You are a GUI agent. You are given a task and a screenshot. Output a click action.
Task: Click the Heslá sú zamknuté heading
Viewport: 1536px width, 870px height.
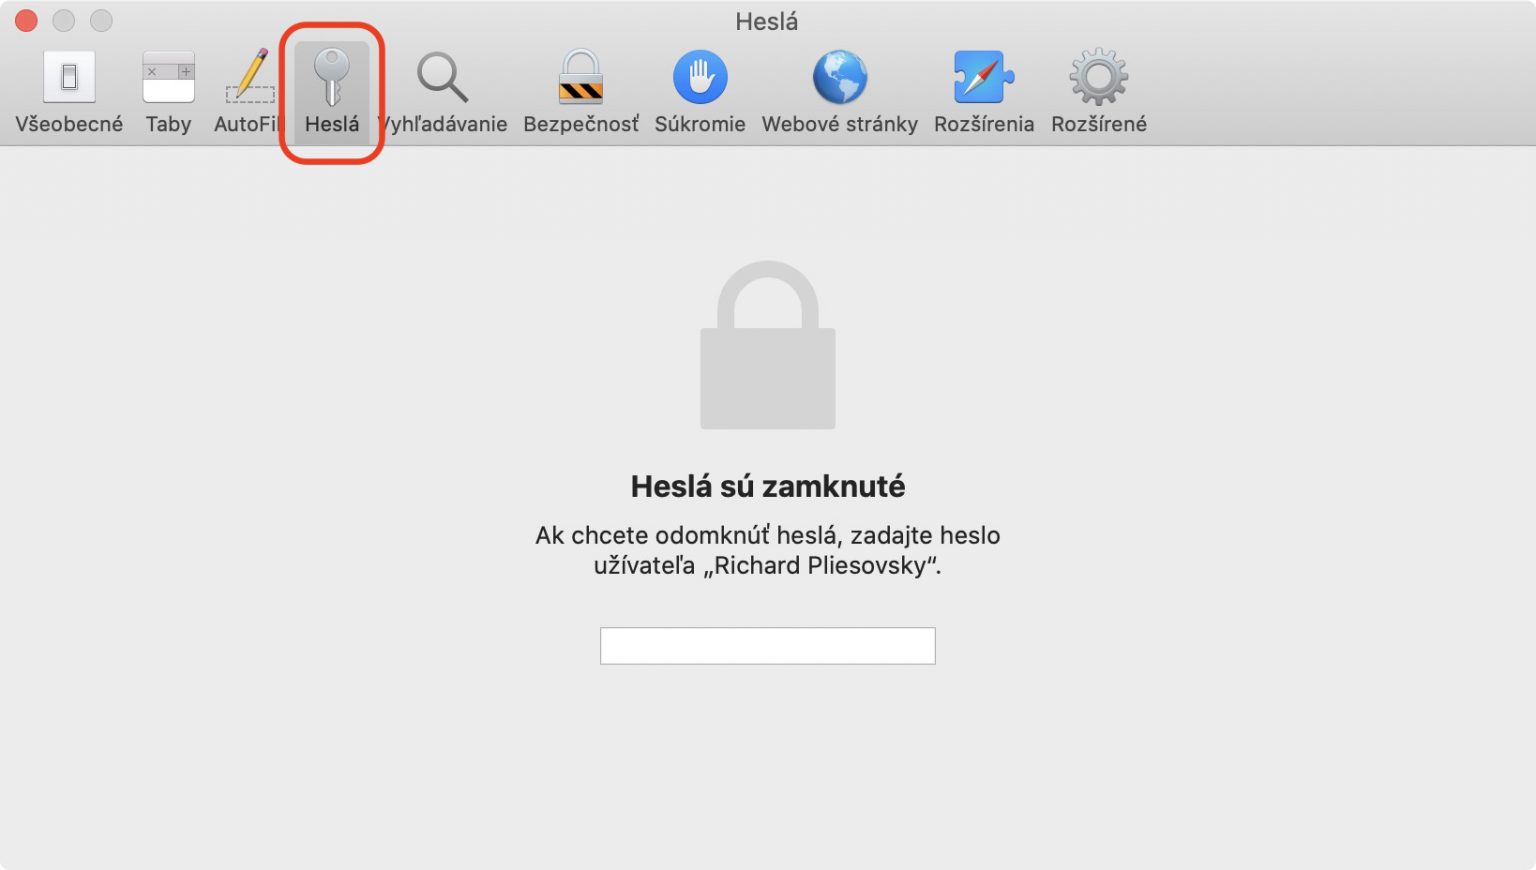768,486
